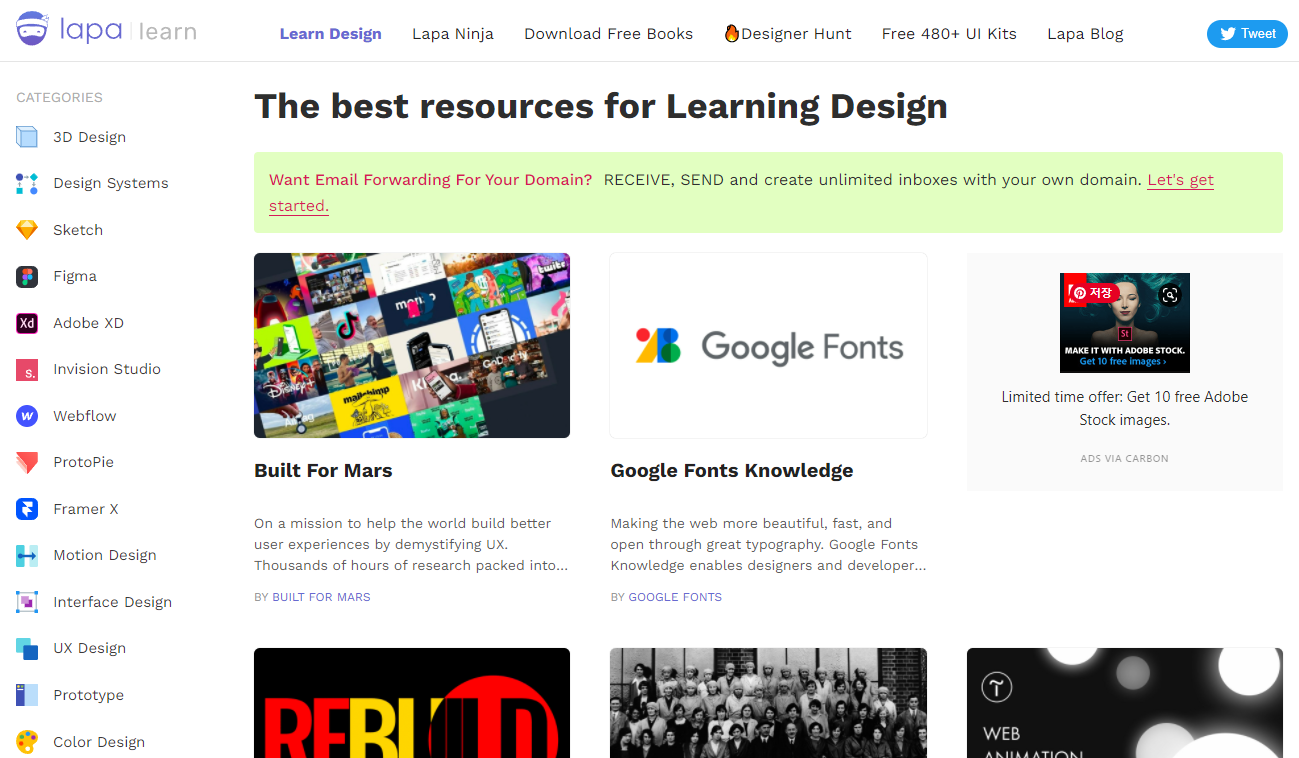Select the Prototype category label
The image size is (1299, 758).
[88, 695]
